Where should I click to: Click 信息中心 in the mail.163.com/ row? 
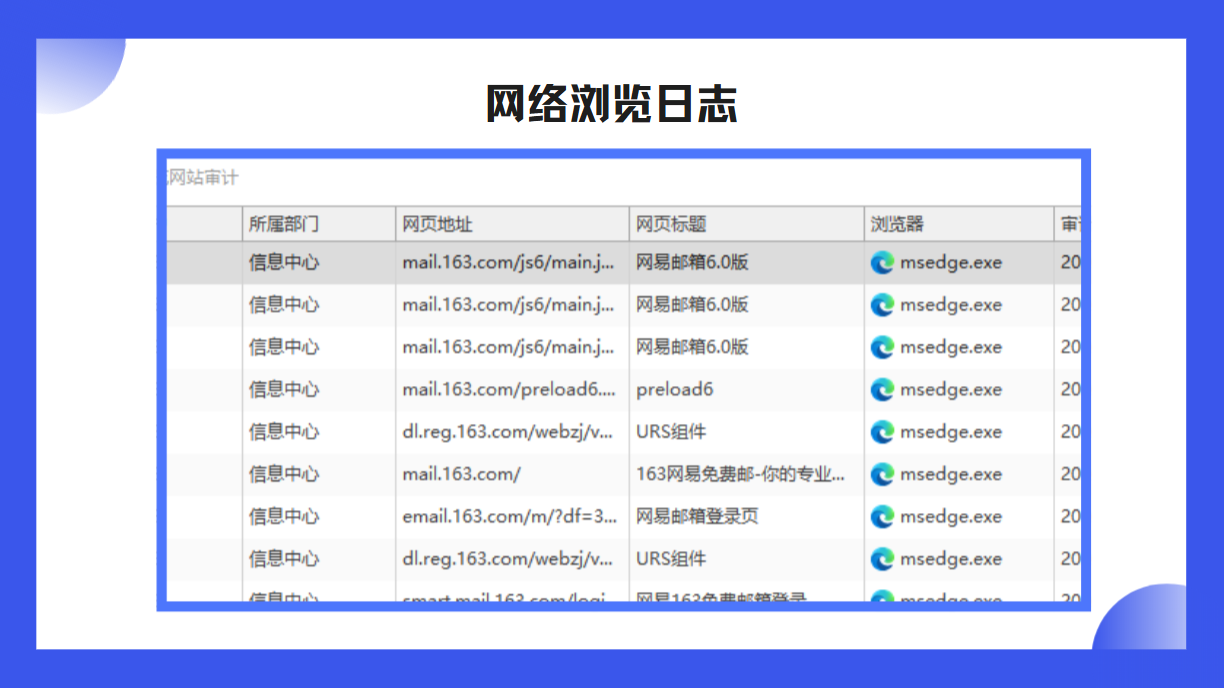point(284,474)
